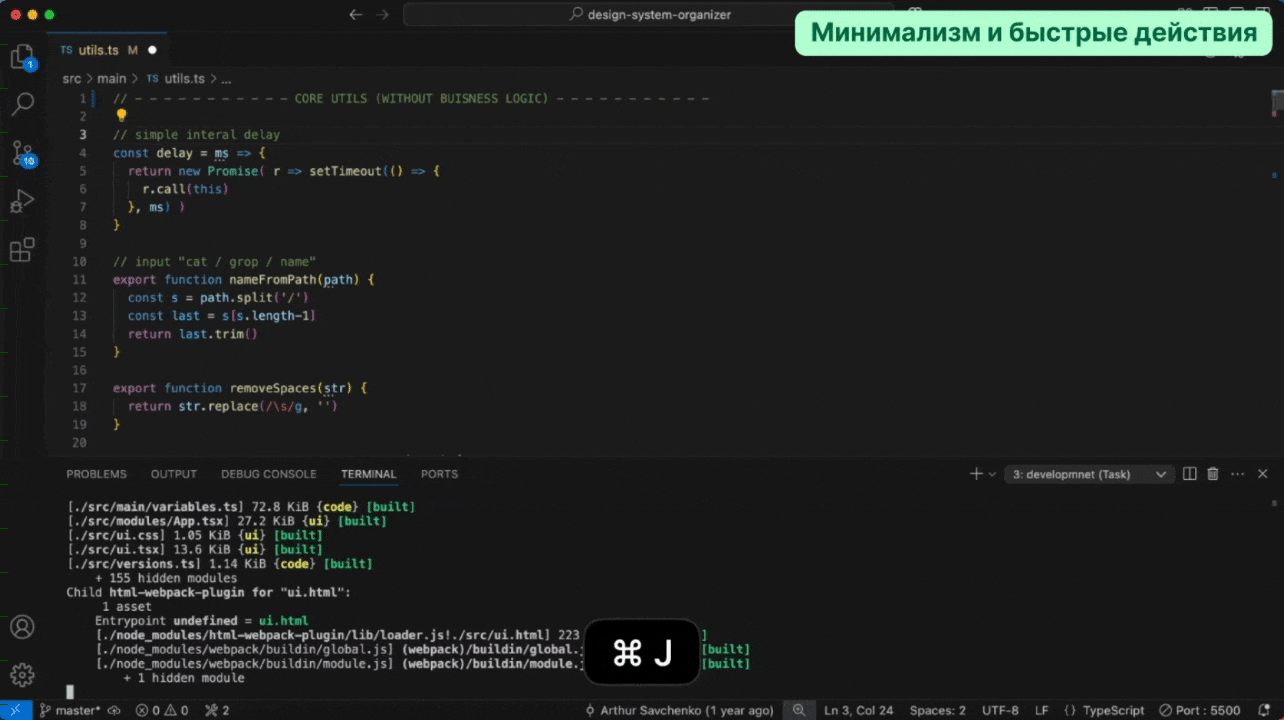Click the 'Arthur Savchenko (1 year ago)' blame item
This screenshot has width=1284, height=720.
(x=678, y=710)
